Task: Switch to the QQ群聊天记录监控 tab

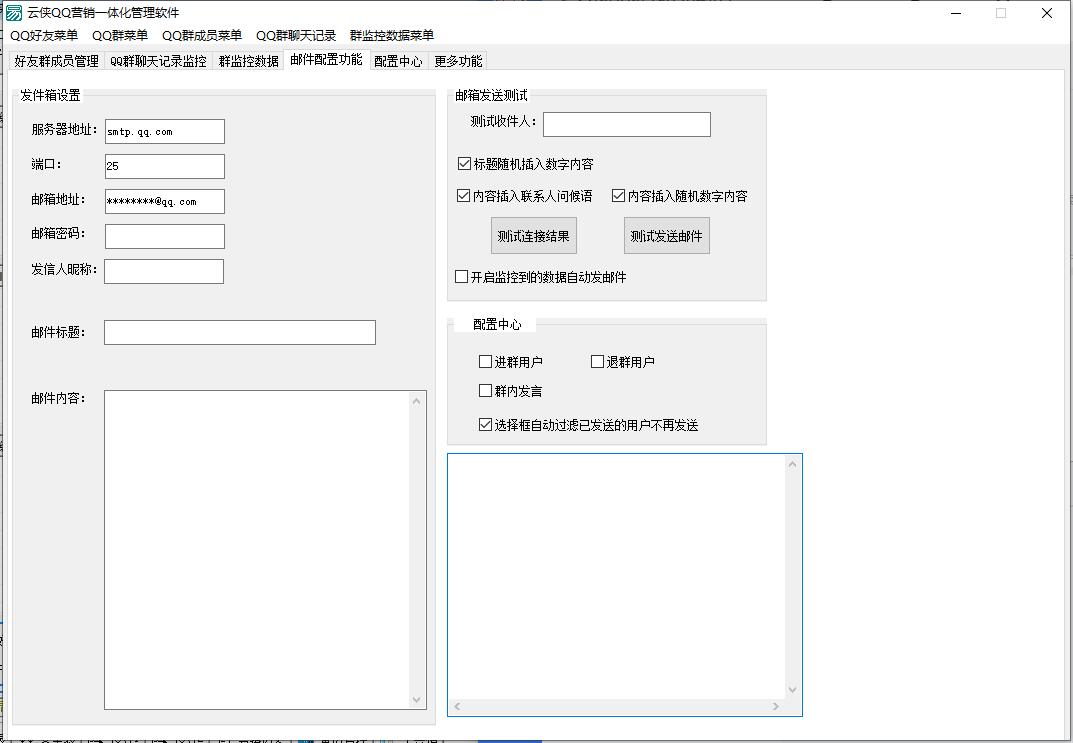Action: 158,61
